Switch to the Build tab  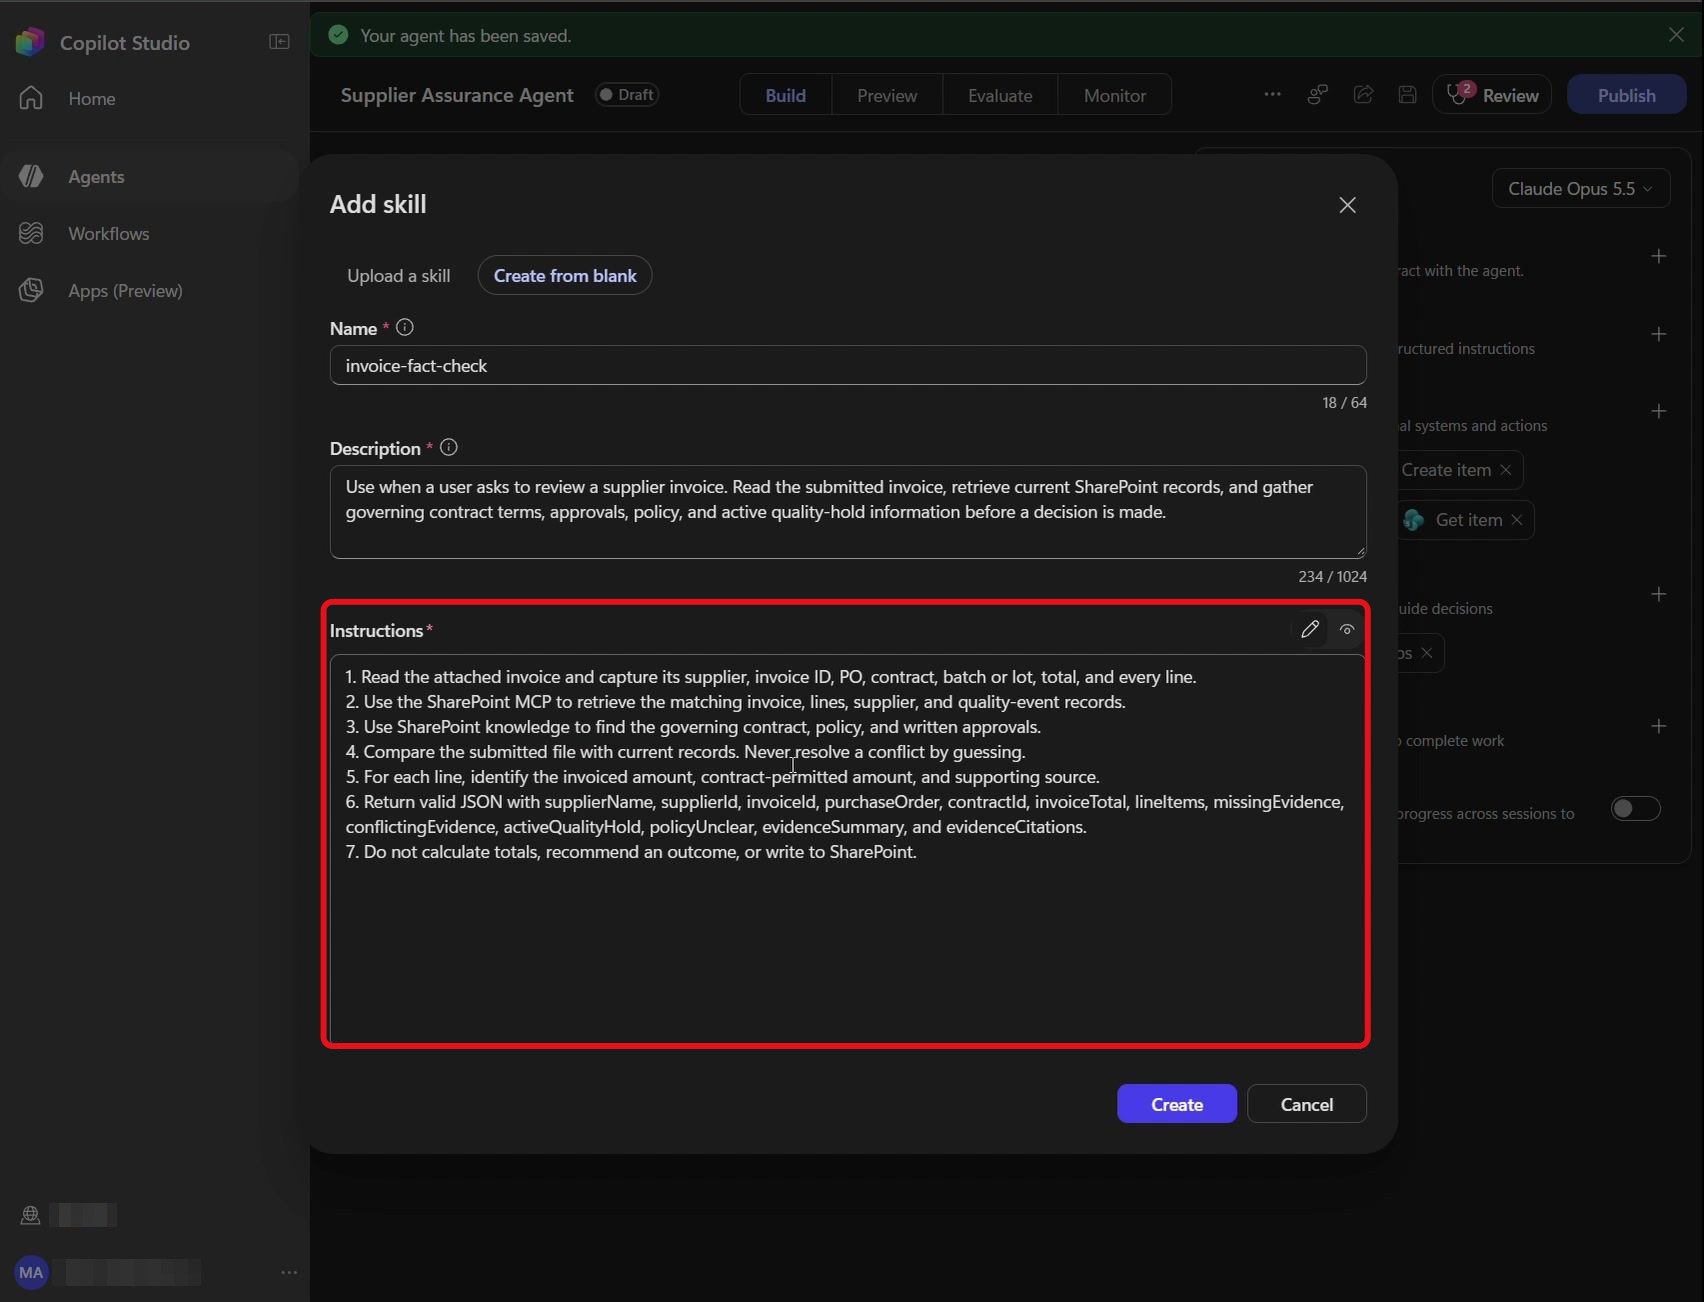pyautogui.click(x=785, y=95)
